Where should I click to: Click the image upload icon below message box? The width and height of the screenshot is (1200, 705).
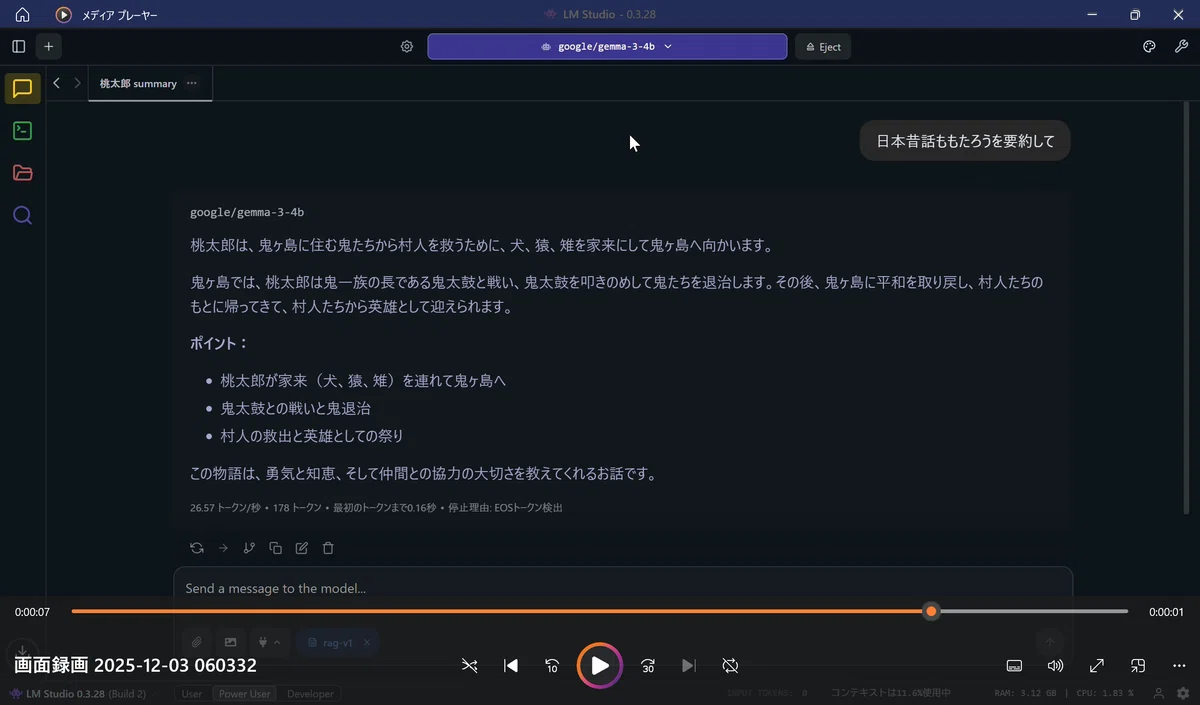[230, 642]
